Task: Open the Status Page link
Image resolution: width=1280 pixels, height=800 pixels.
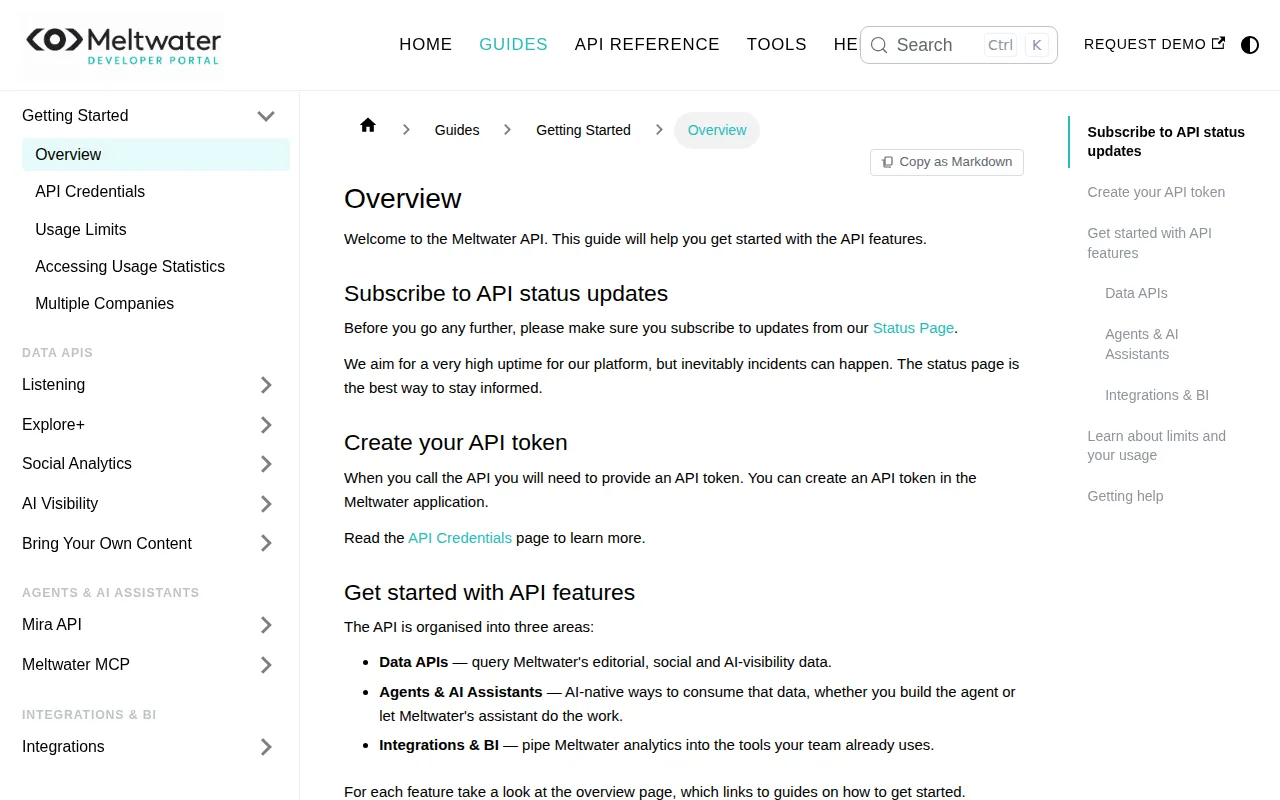Action: point(913,328)
